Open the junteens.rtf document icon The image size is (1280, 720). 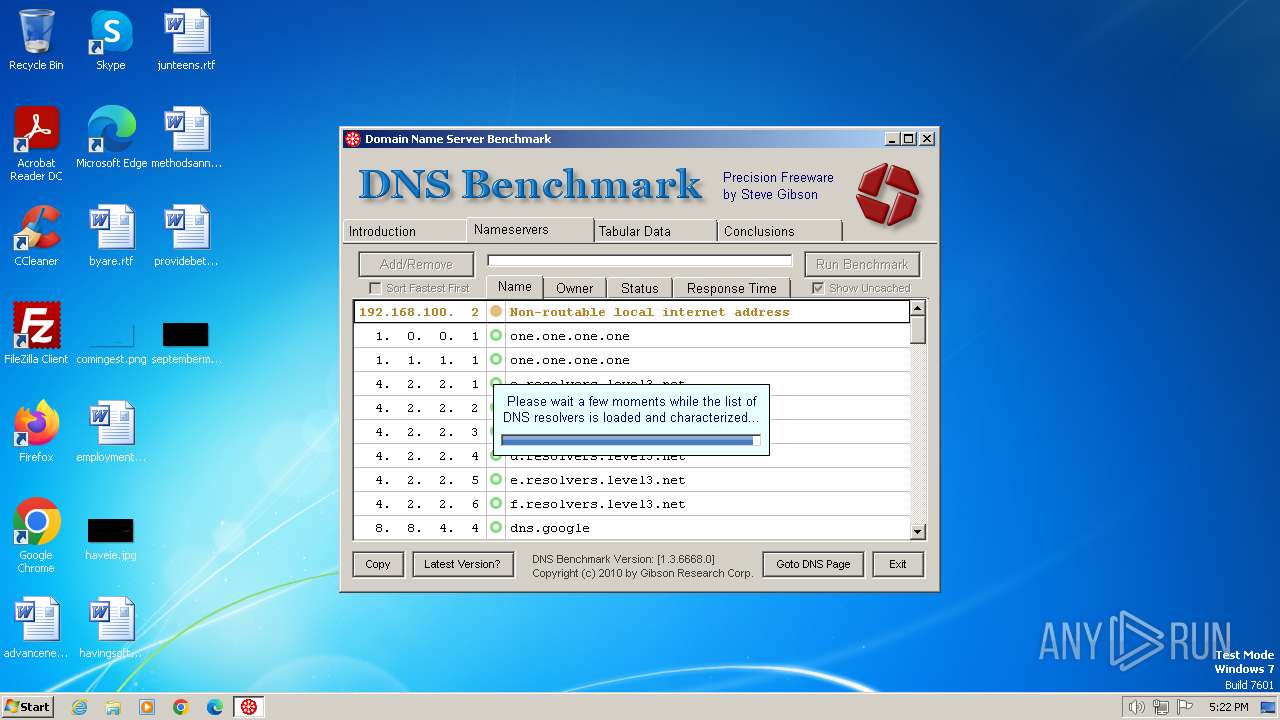186,40
